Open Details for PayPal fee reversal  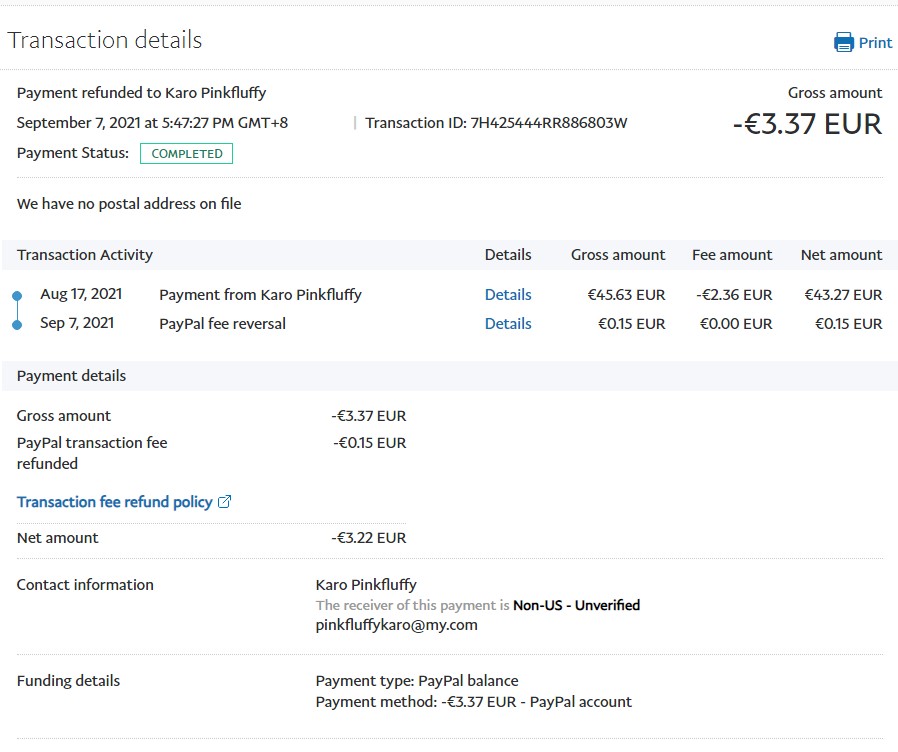508,324
